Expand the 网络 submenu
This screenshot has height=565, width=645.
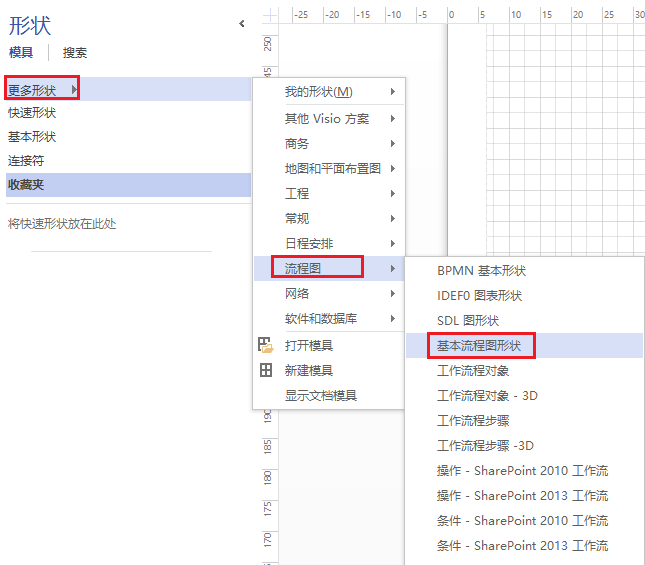pos(329,293)
